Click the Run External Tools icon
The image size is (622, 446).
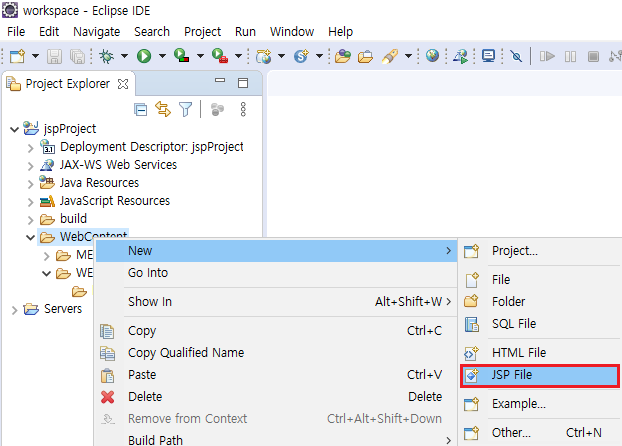point(220,56)
